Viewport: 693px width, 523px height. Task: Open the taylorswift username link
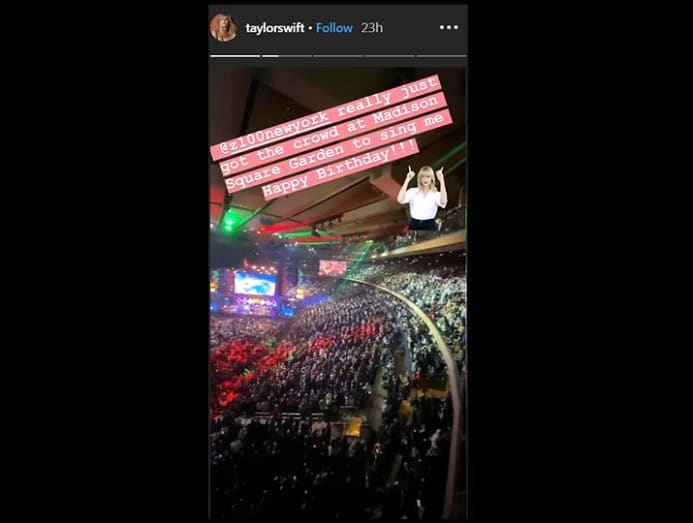[275, 28]
